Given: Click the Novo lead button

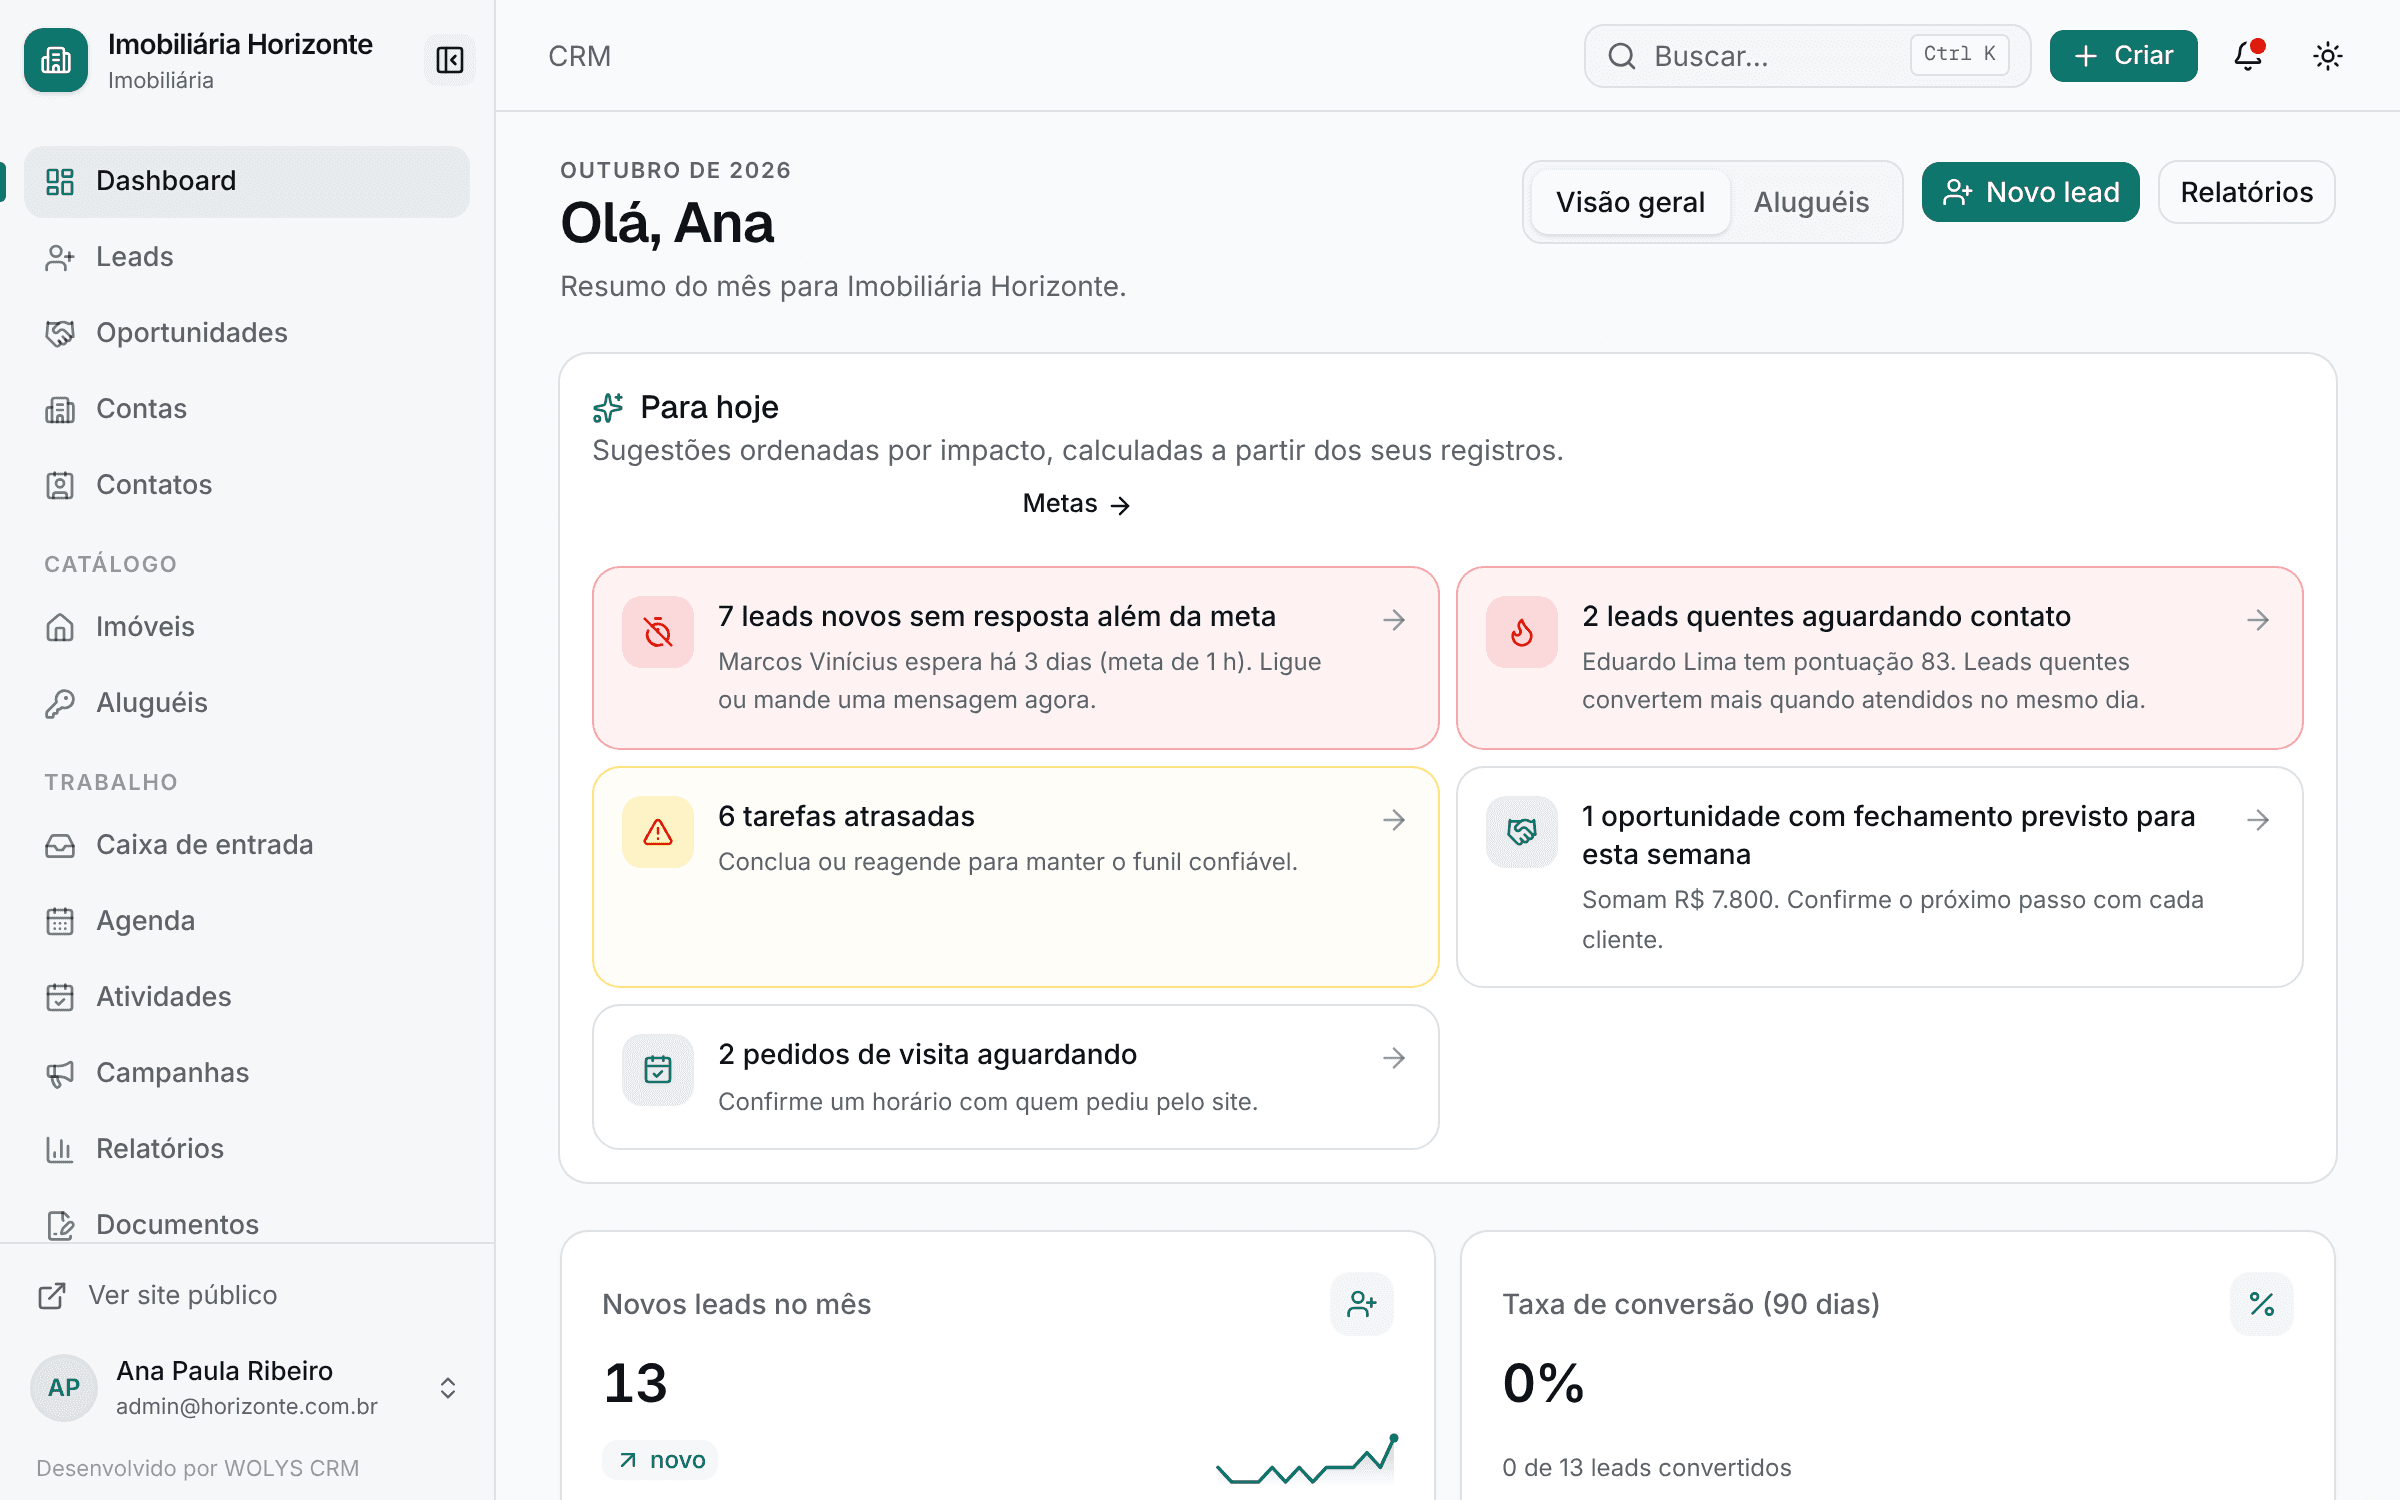Looking at the screenshot, I should point(2030,192).
